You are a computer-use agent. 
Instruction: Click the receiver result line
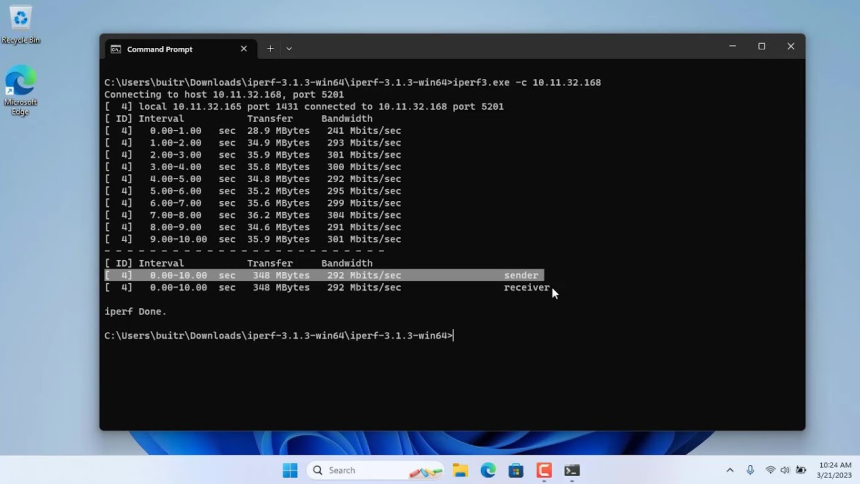[x=327, y=288]
